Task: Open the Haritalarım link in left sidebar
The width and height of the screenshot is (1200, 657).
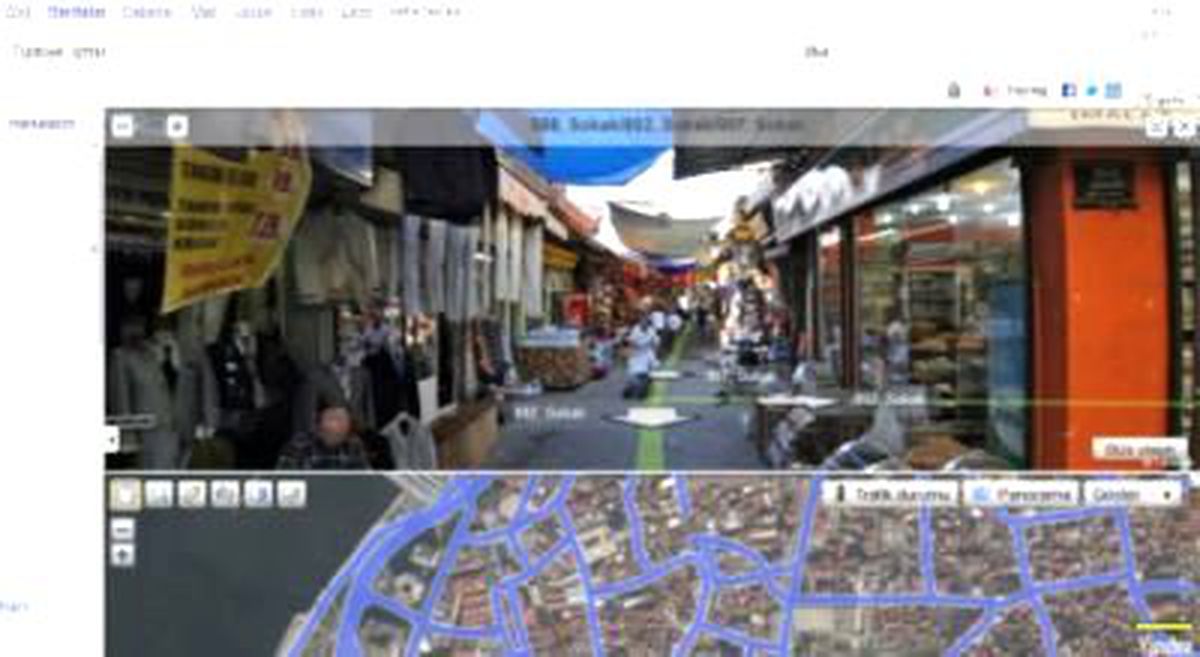Action: [42, 123]
